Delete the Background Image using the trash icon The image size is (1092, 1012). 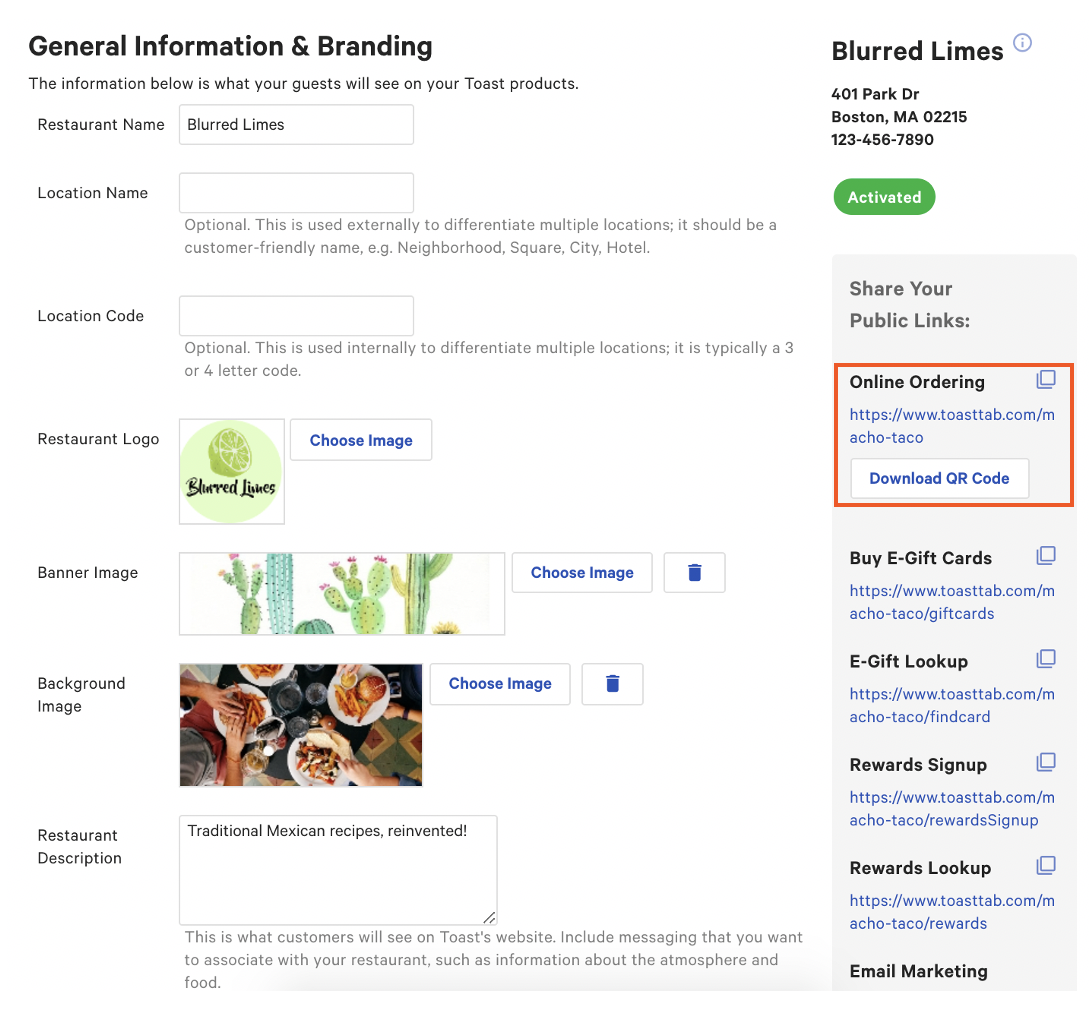point(612,684)
